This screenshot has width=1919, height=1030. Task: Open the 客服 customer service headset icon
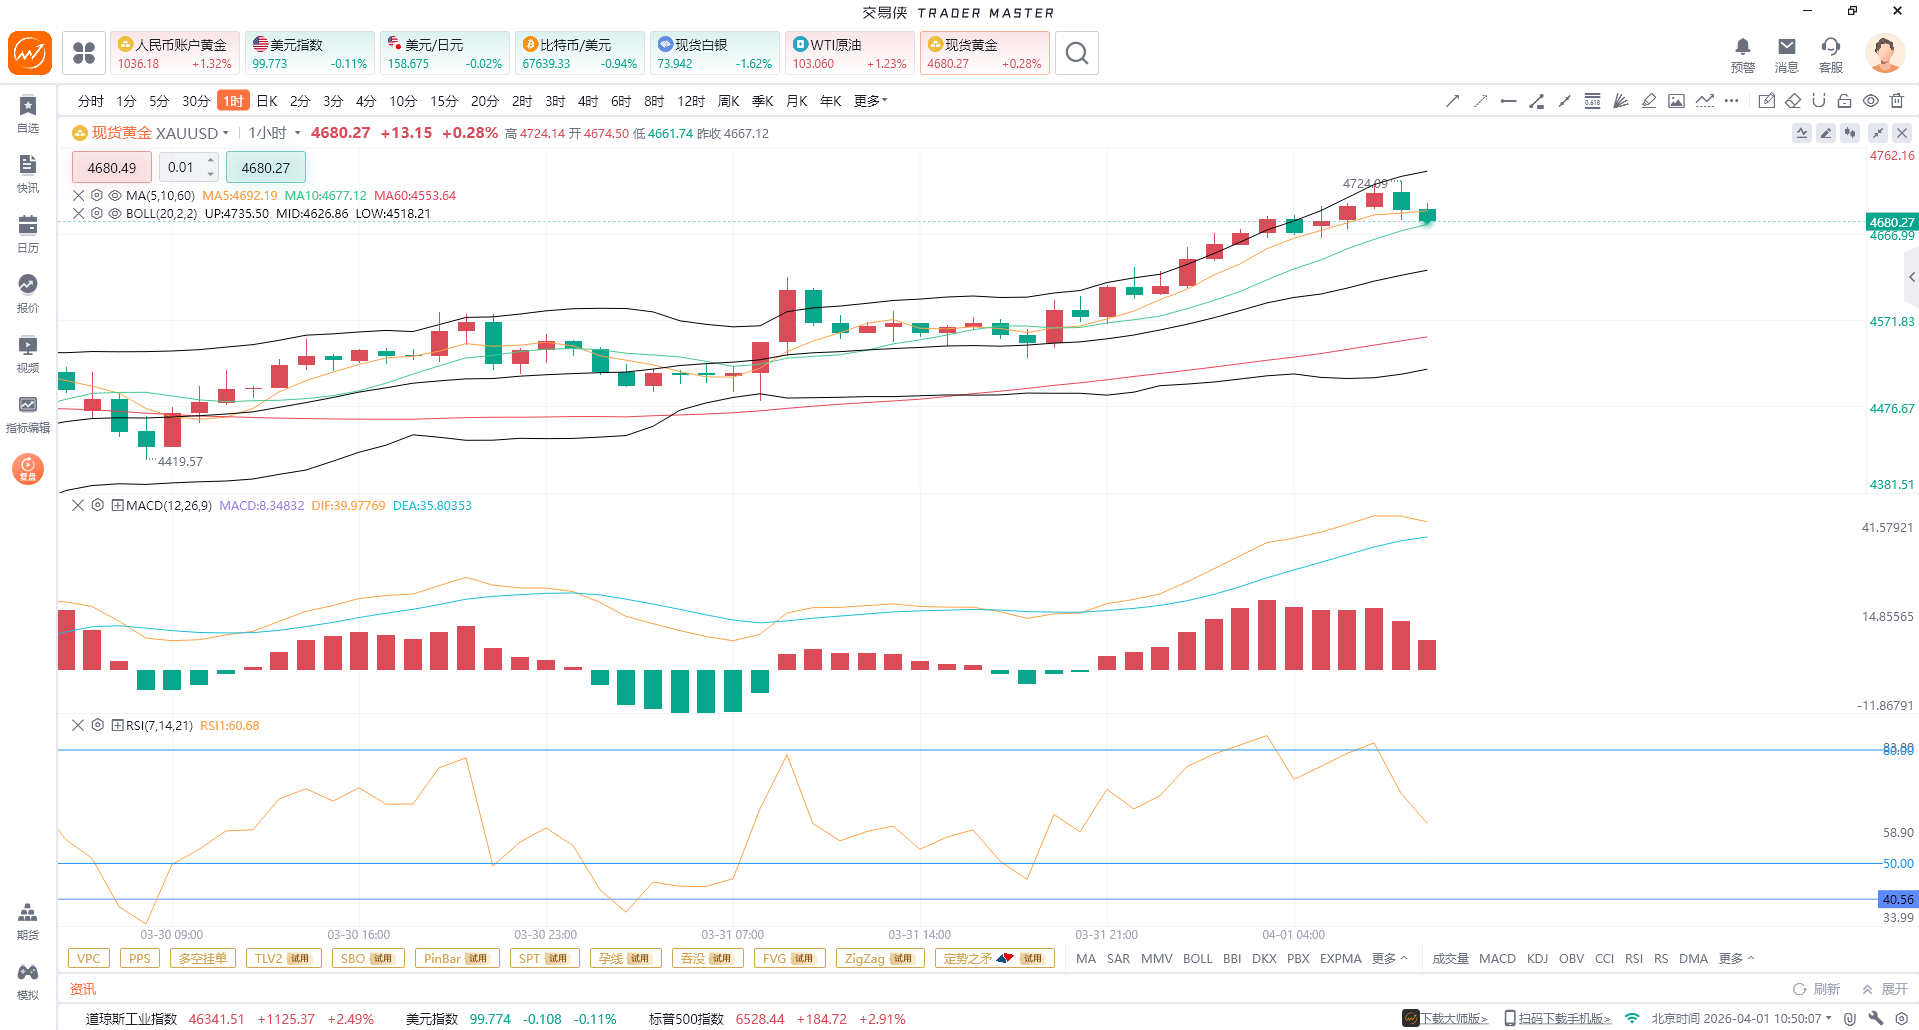(x=1831, y=54)
